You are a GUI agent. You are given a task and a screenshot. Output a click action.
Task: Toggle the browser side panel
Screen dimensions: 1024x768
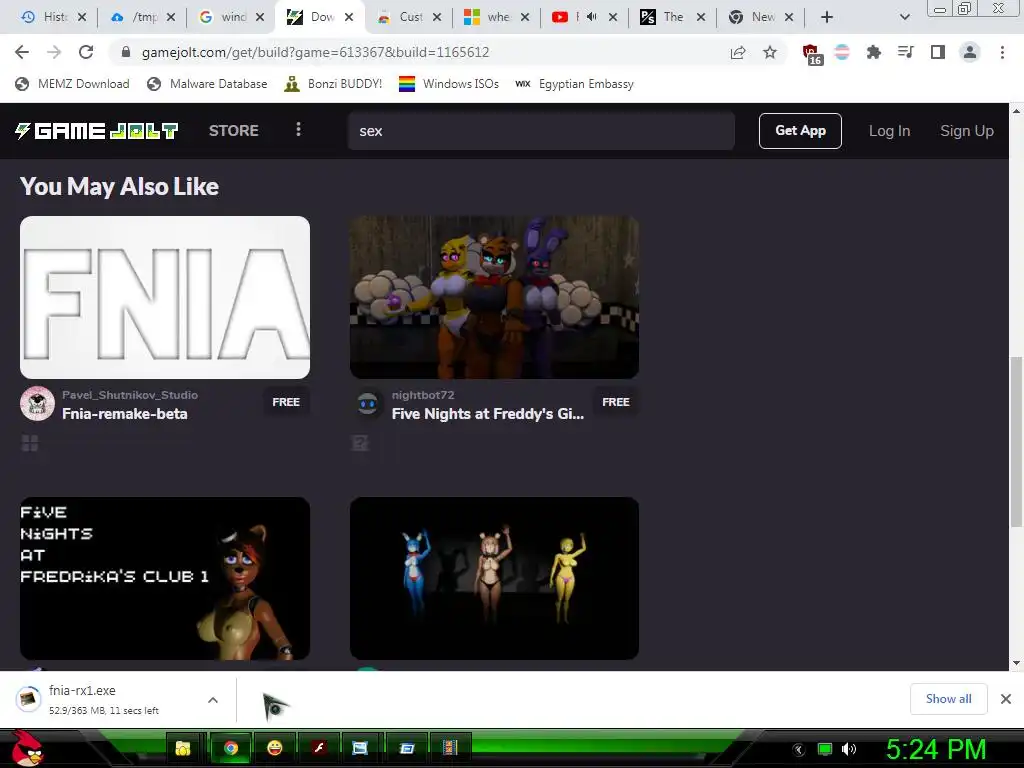(938, 52)
